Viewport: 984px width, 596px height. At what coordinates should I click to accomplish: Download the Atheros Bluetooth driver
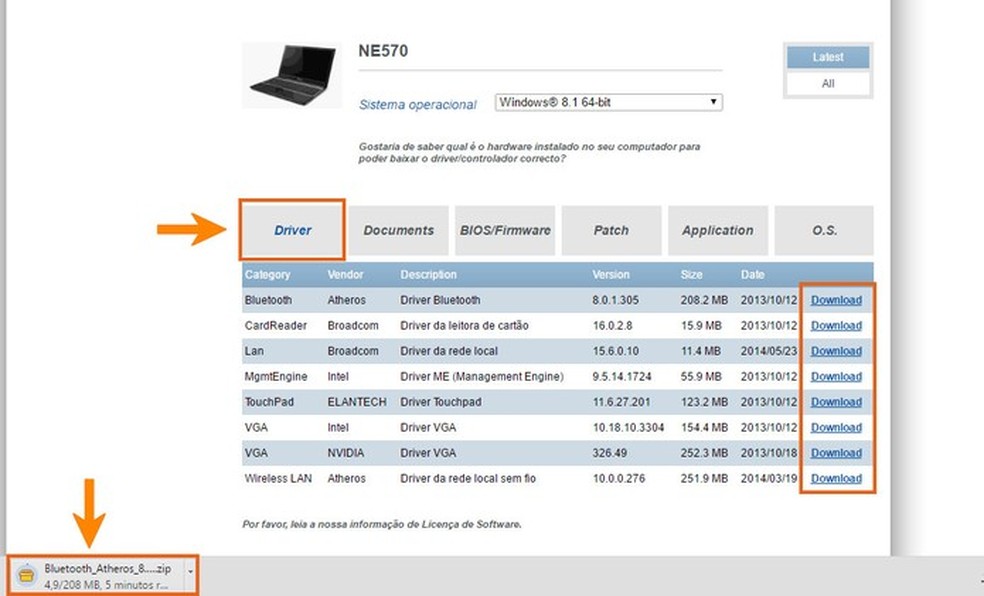tap(836, 299)
